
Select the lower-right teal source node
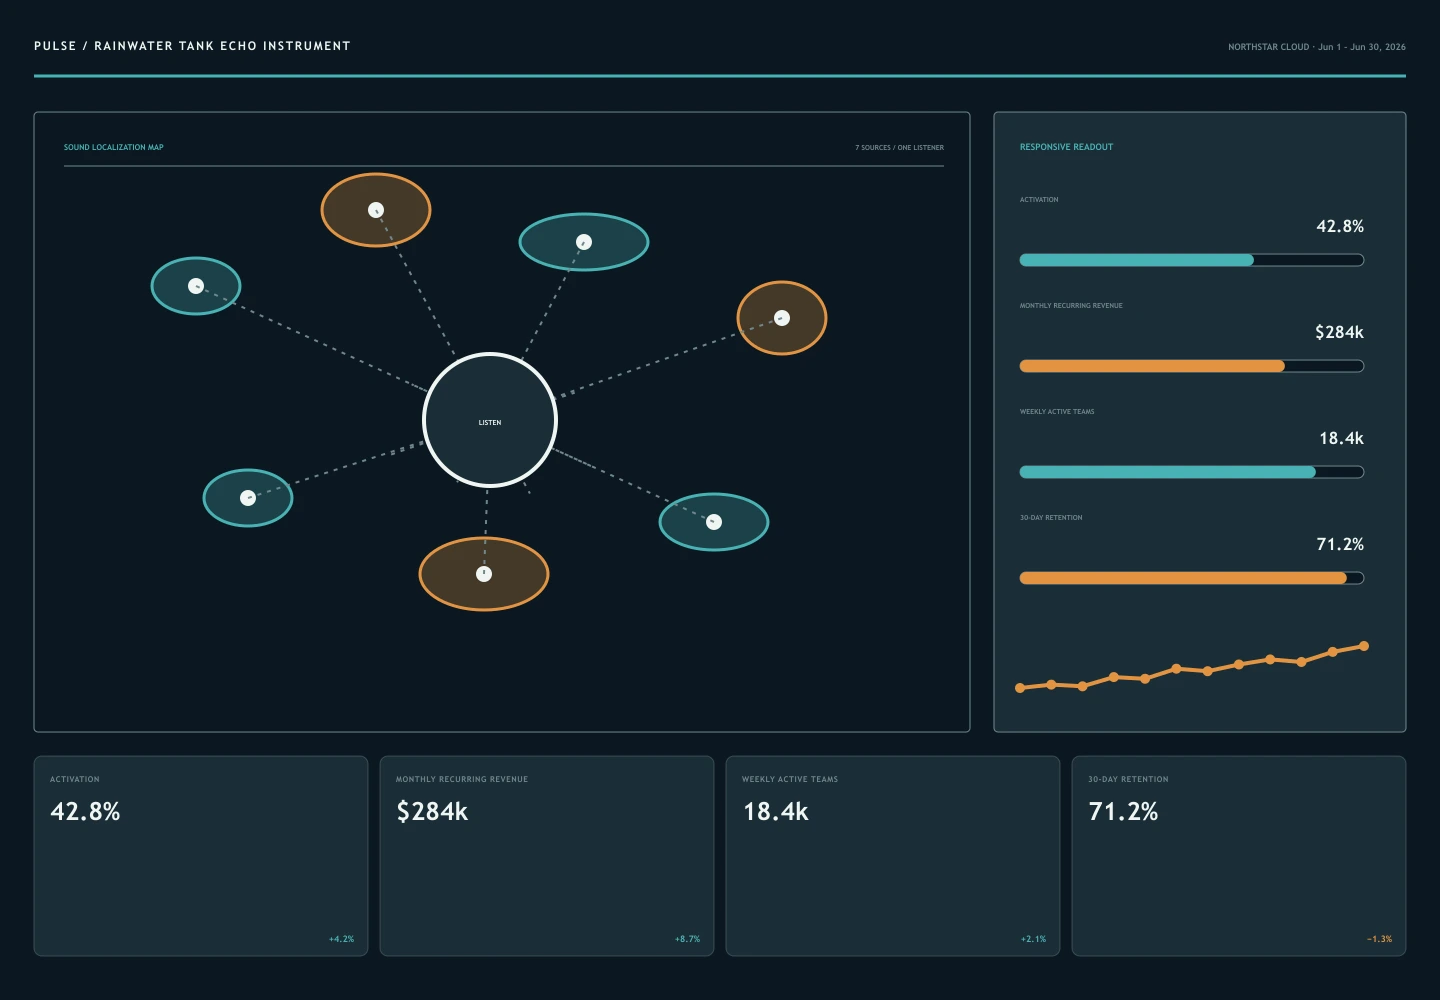pos(714,522)
